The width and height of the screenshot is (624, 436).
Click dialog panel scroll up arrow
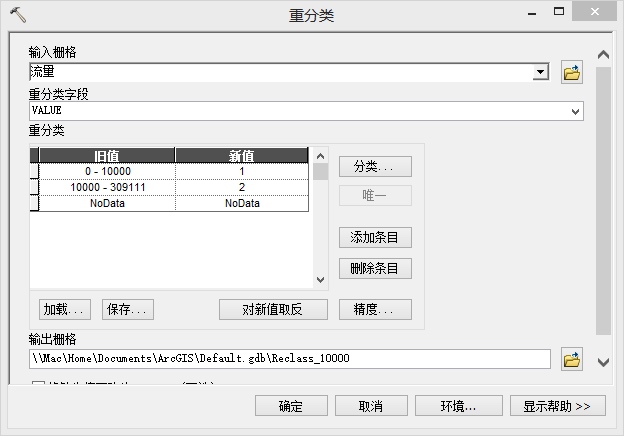(x=603, y=54)
